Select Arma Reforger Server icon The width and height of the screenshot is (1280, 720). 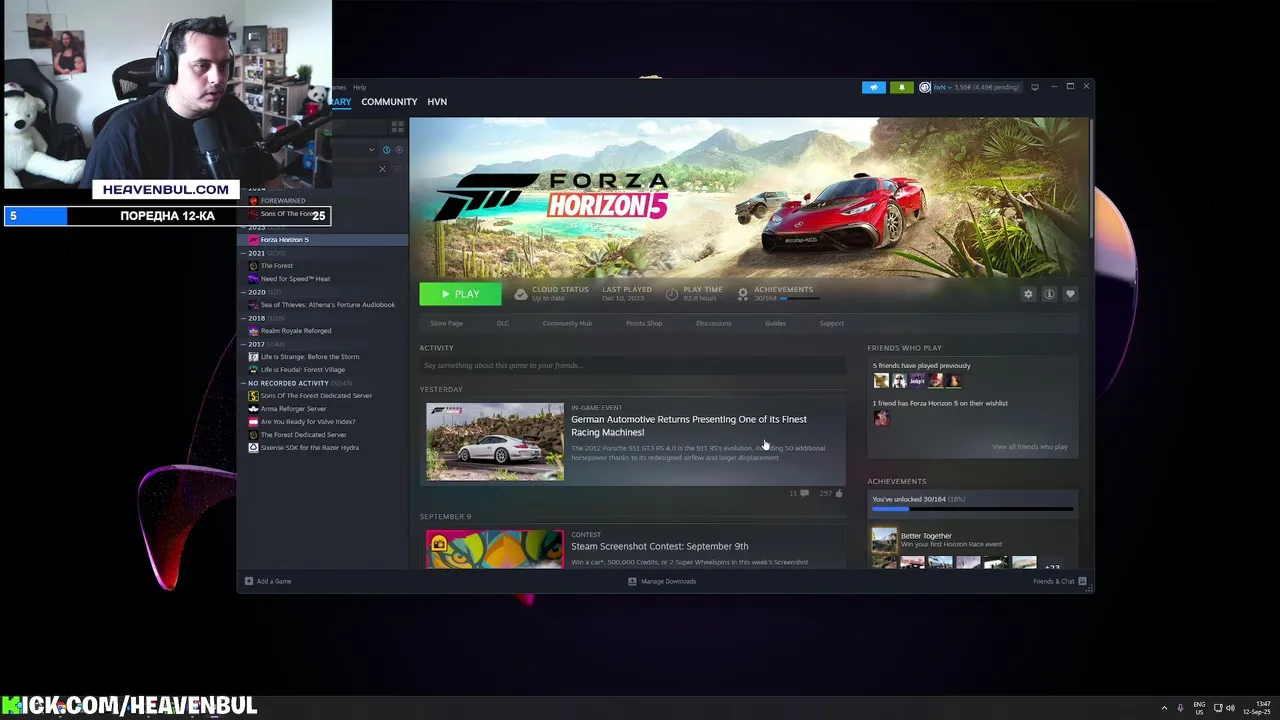click(x=253, y=409)
